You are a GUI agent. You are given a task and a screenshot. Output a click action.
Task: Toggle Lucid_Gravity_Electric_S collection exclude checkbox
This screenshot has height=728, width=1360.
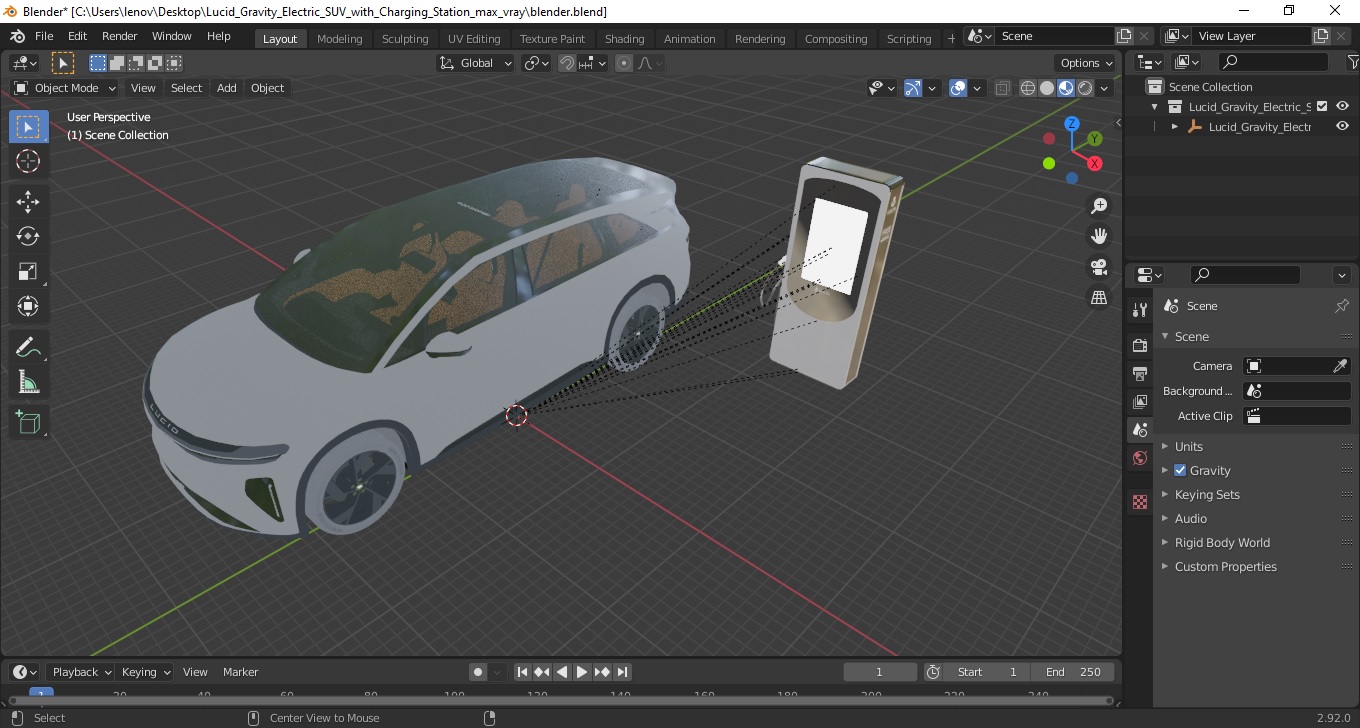click(1322, 106)
